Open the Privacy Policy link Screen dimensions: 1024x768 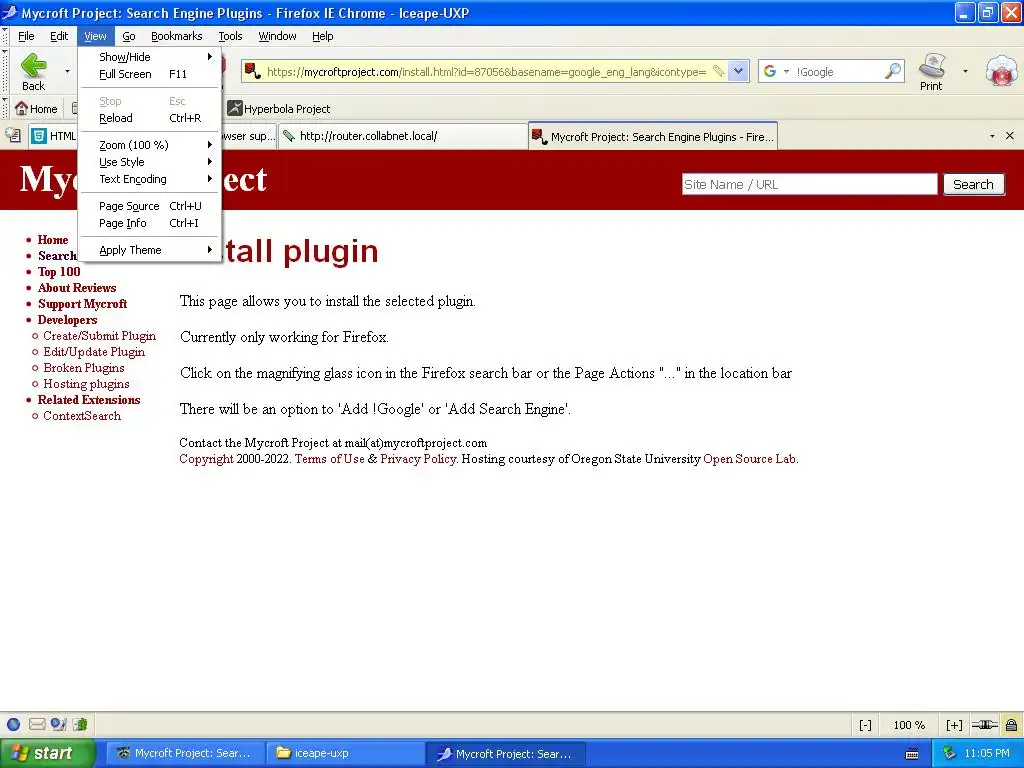point(418,458)
